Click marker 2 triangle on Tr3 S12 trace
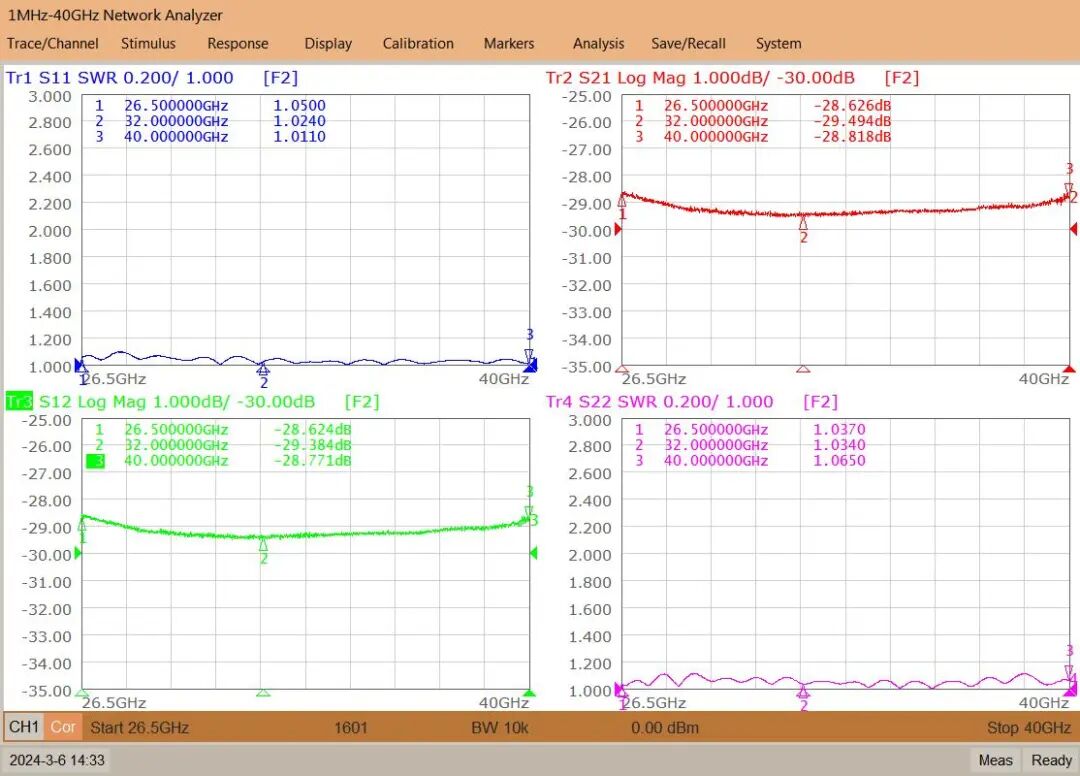The width and height of the screenshot is (1080, 776). coord(263,545)
